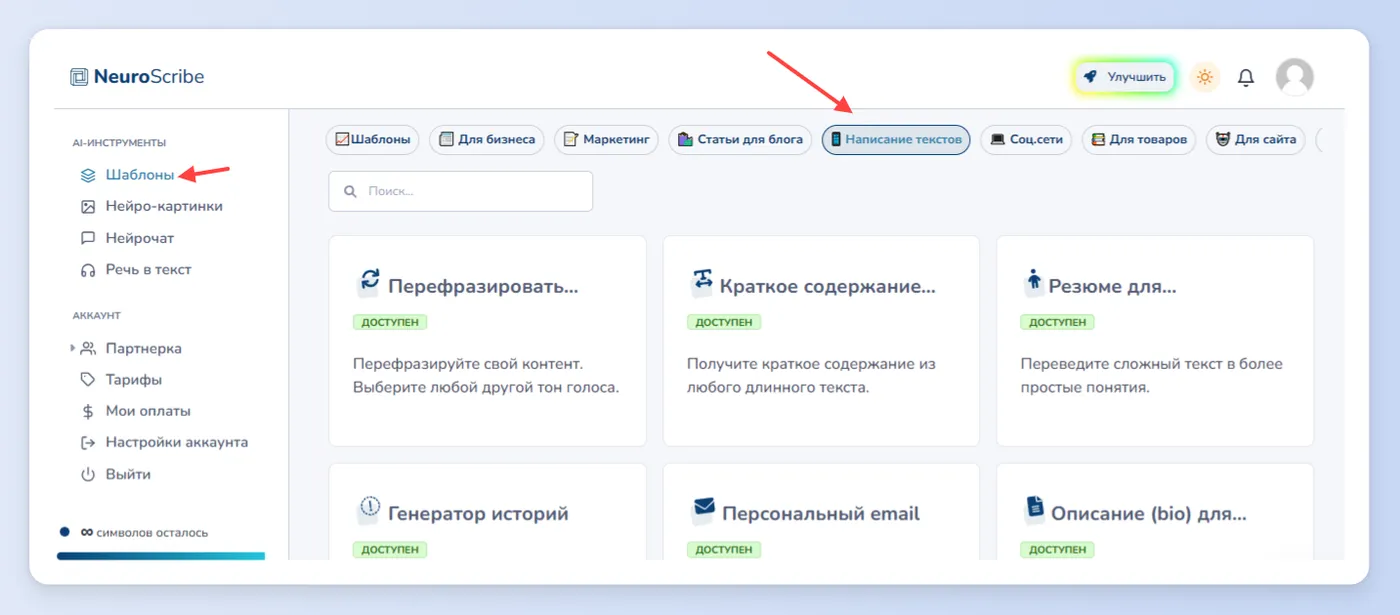Image resolution: width=1400 pixels, height=615 pixels.
Task: Open Тарифы in the sidebar
Action: pos(134,380)
